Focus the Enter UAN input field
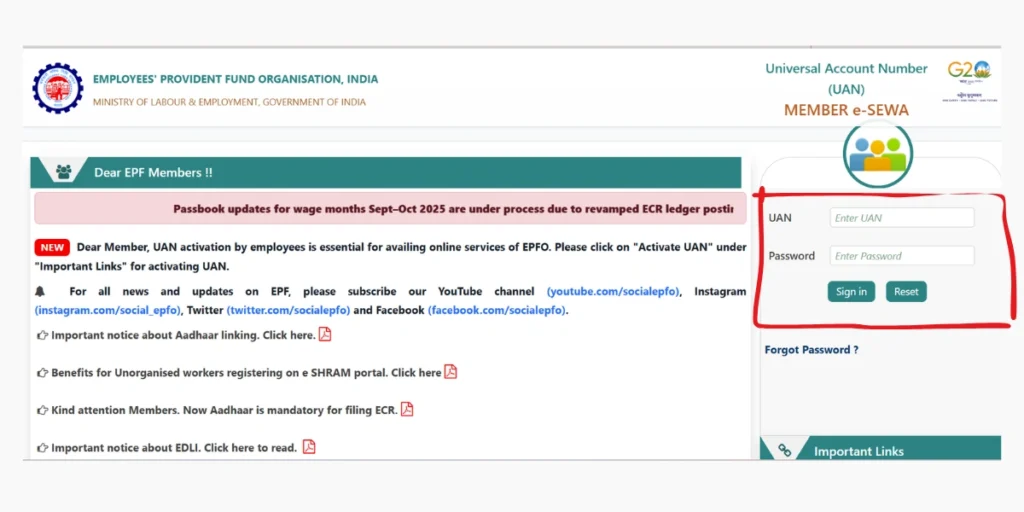The width and height of the screenshot is (1024, 512). [901, 218]
